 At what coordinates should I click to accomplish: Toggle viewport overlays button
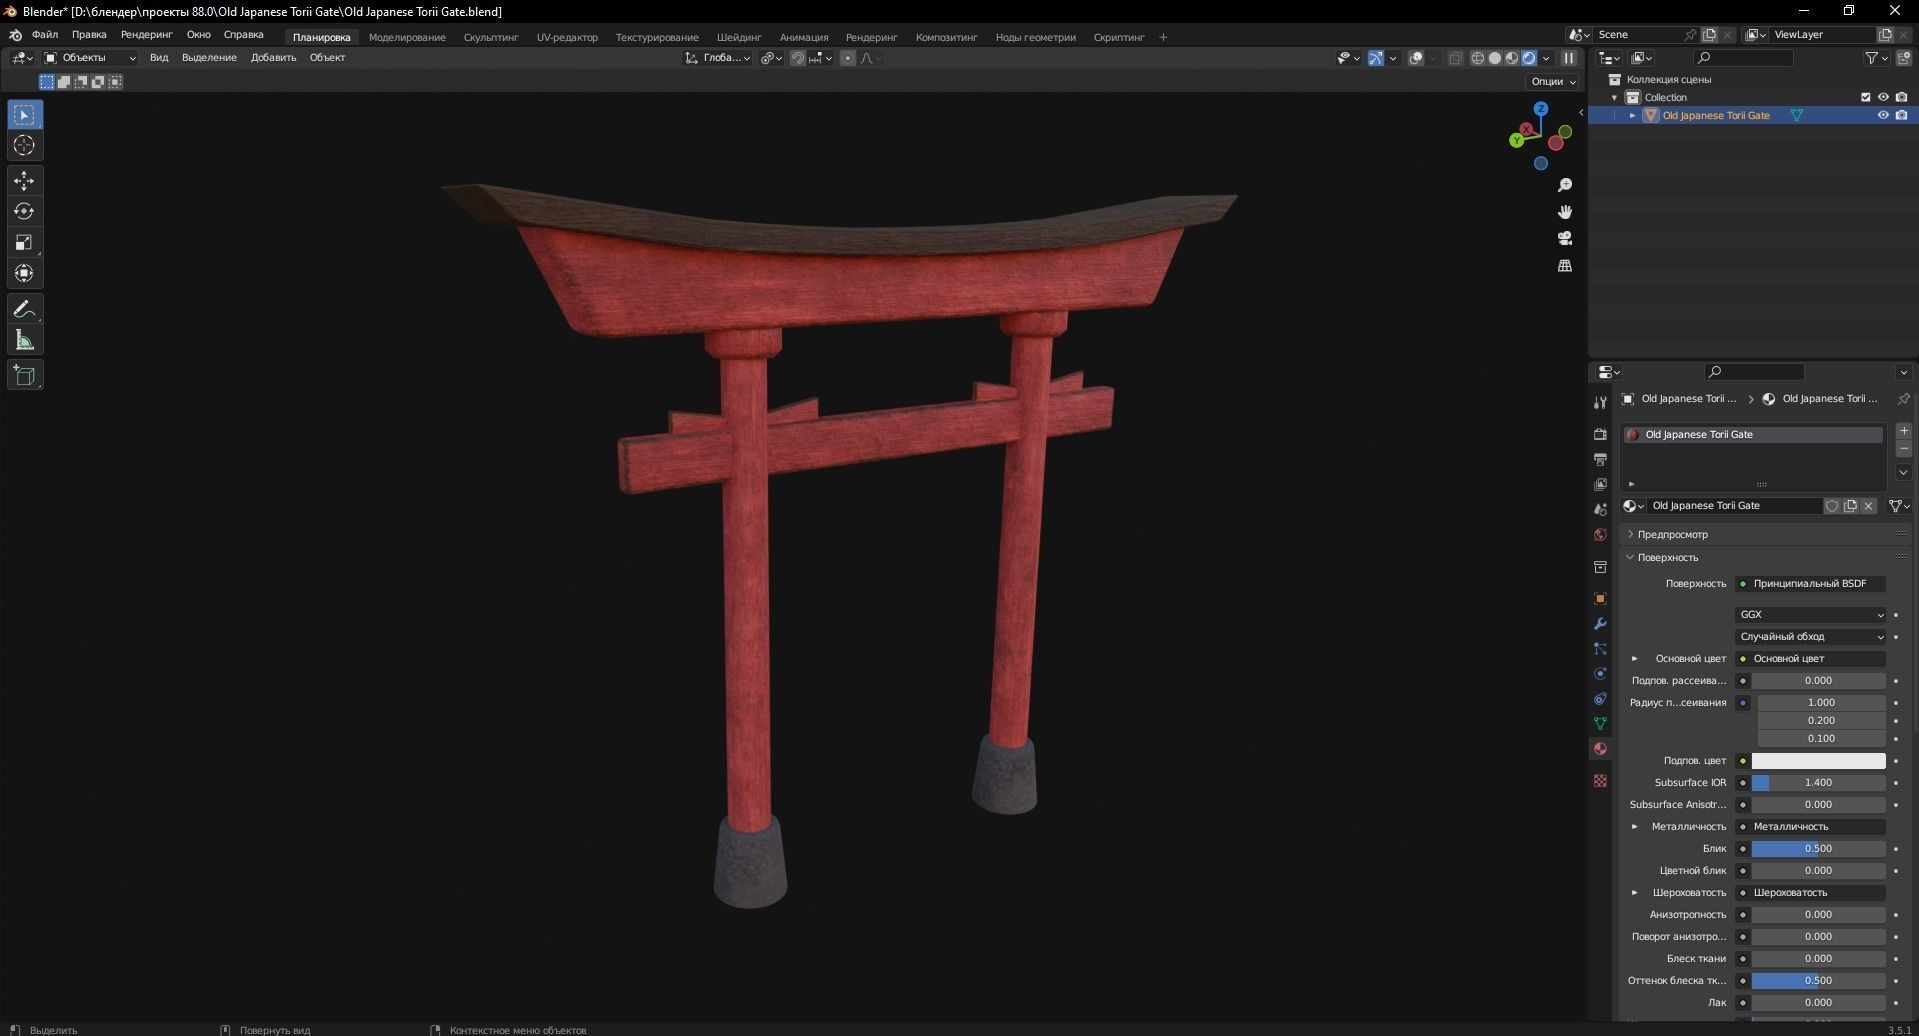pos(1416,58)
